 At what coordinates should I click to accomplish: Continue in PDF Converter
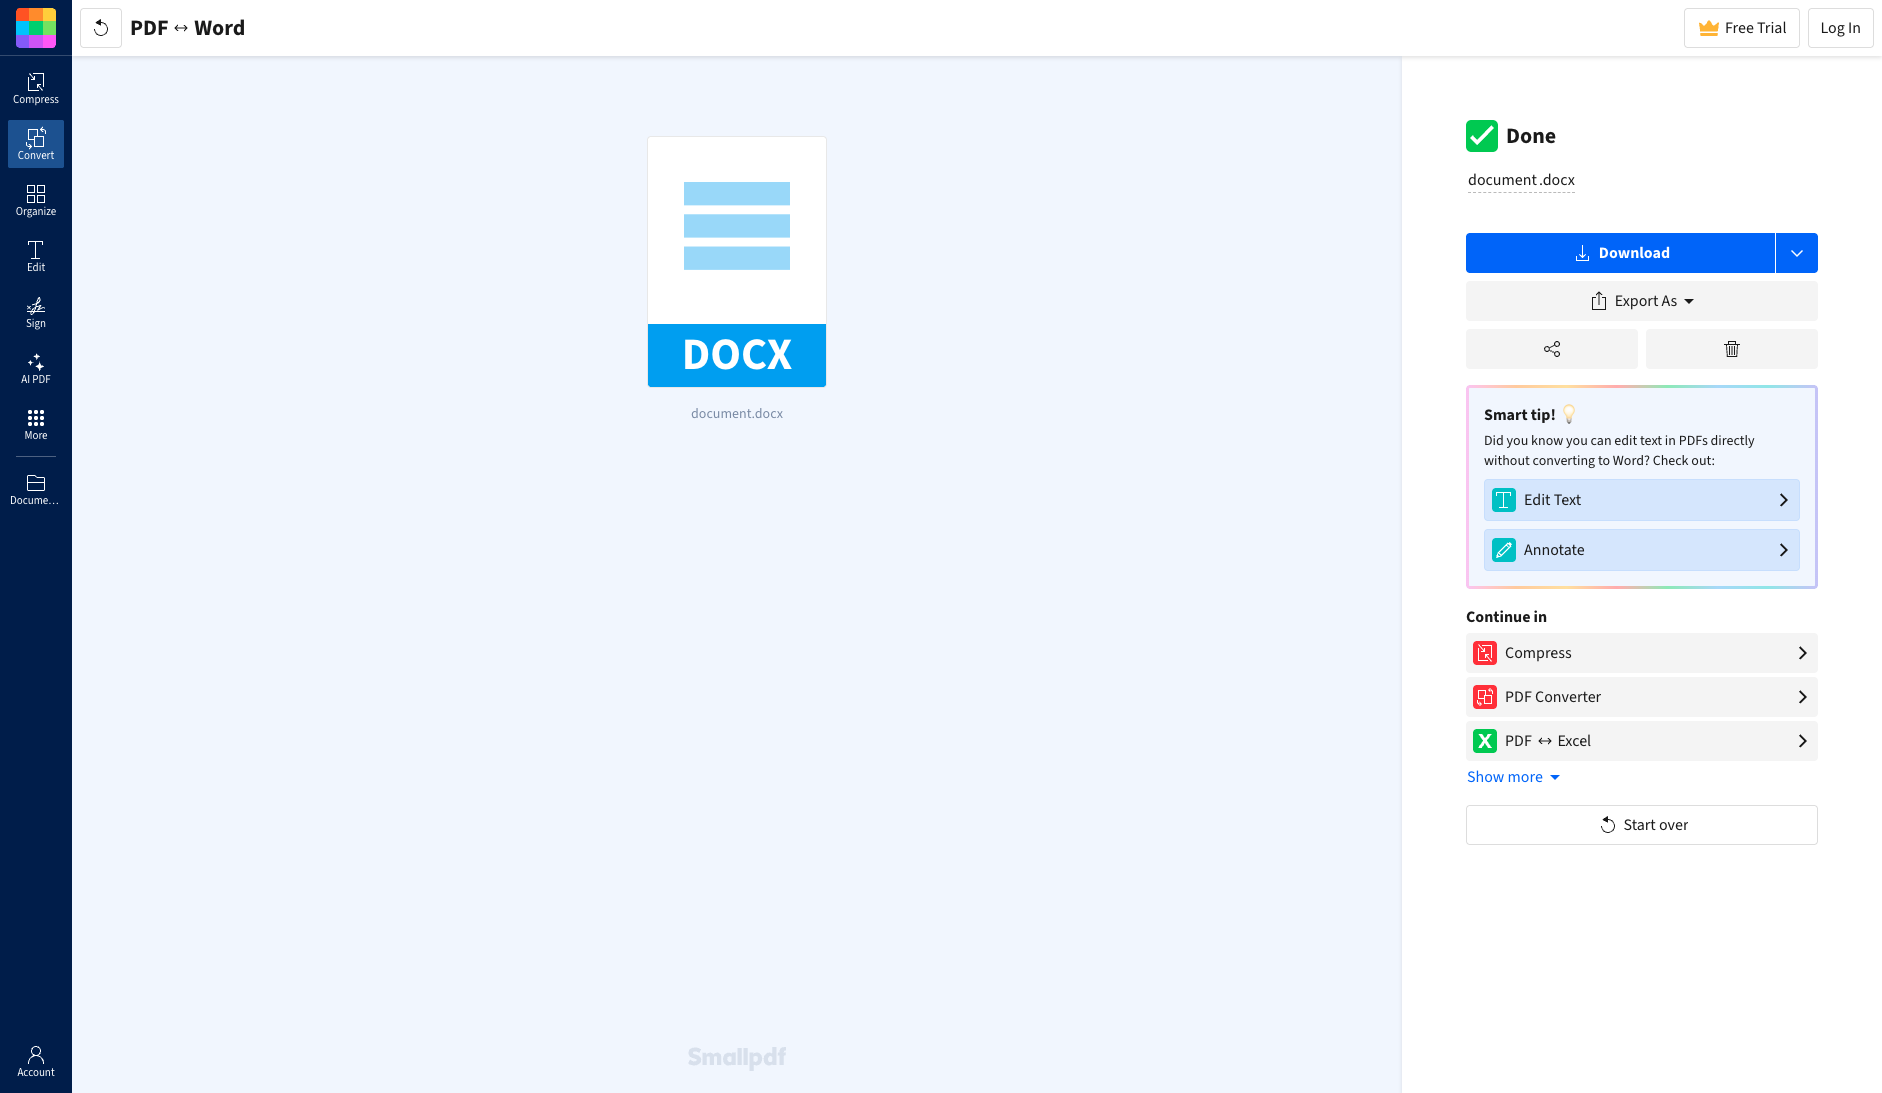pos(1642,697)
